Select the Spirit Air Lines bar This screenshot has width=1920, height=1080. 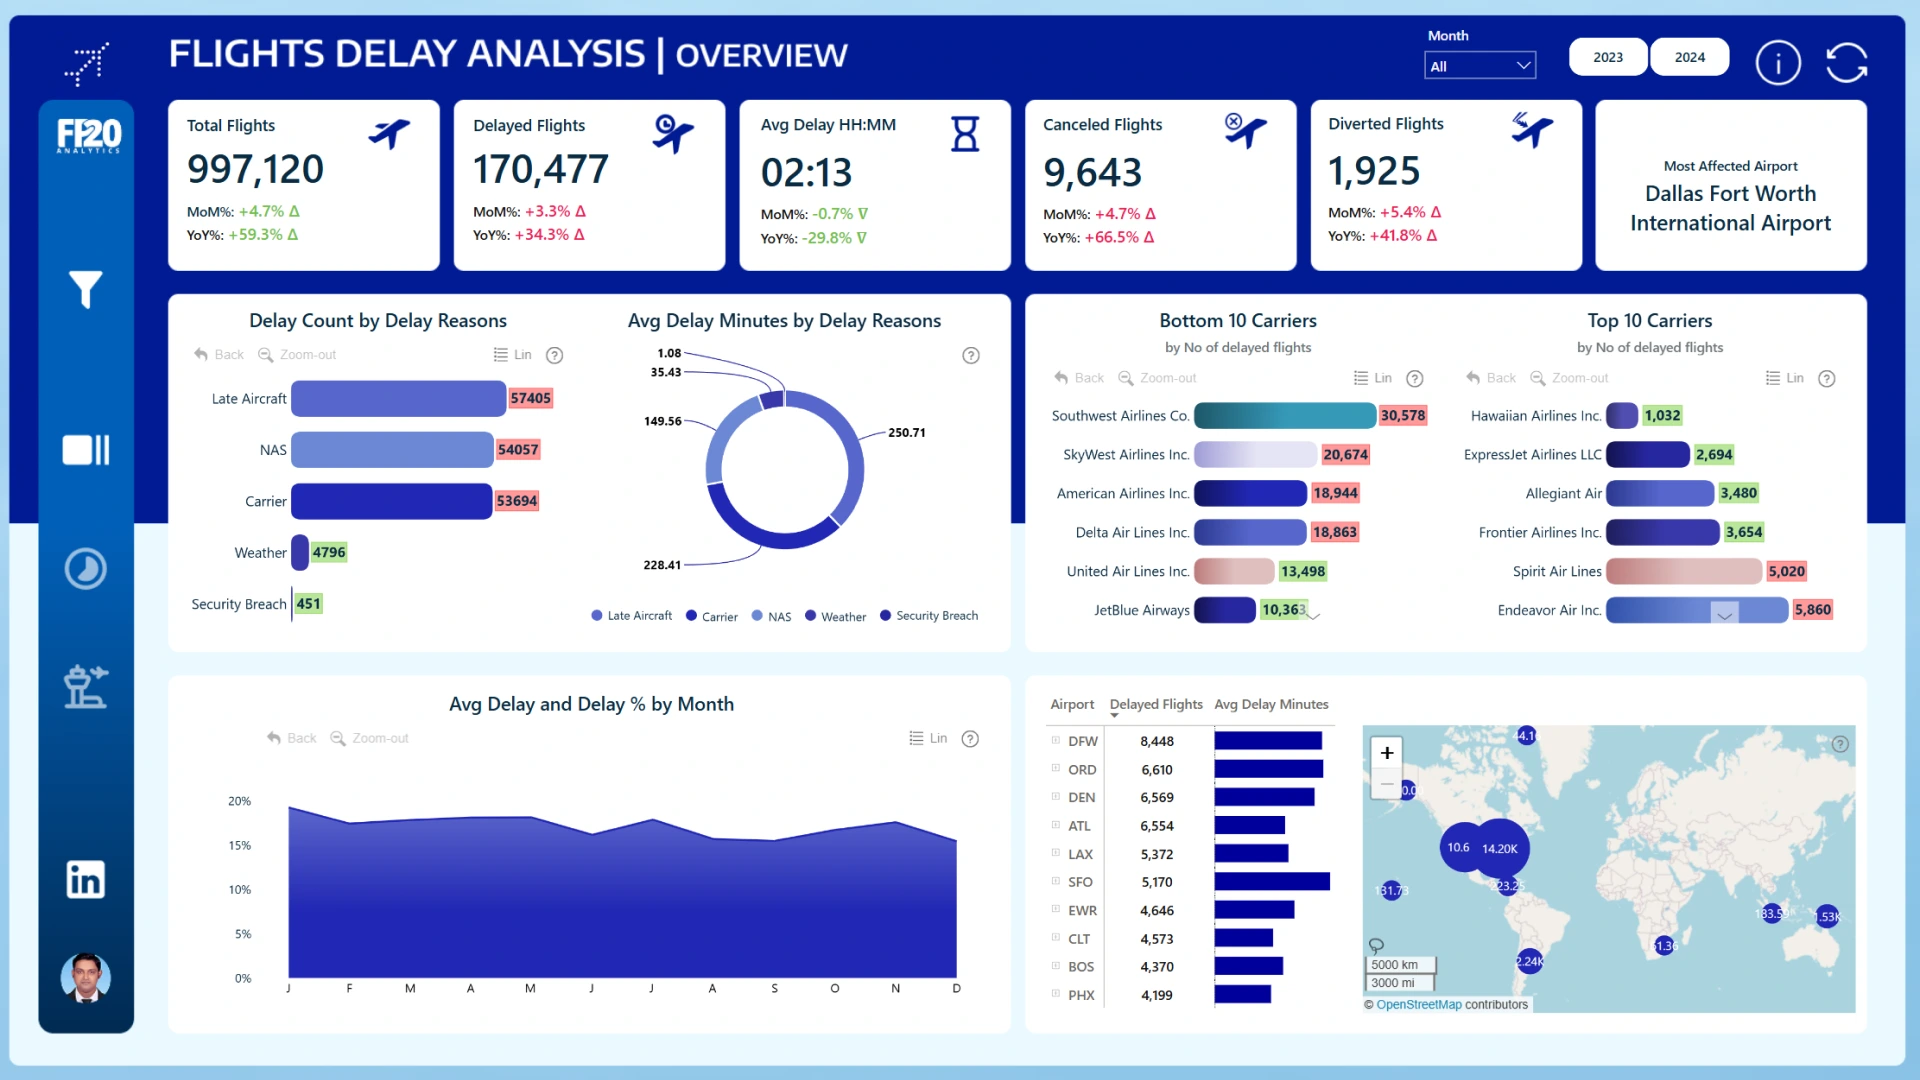[x=1684, y=571]
